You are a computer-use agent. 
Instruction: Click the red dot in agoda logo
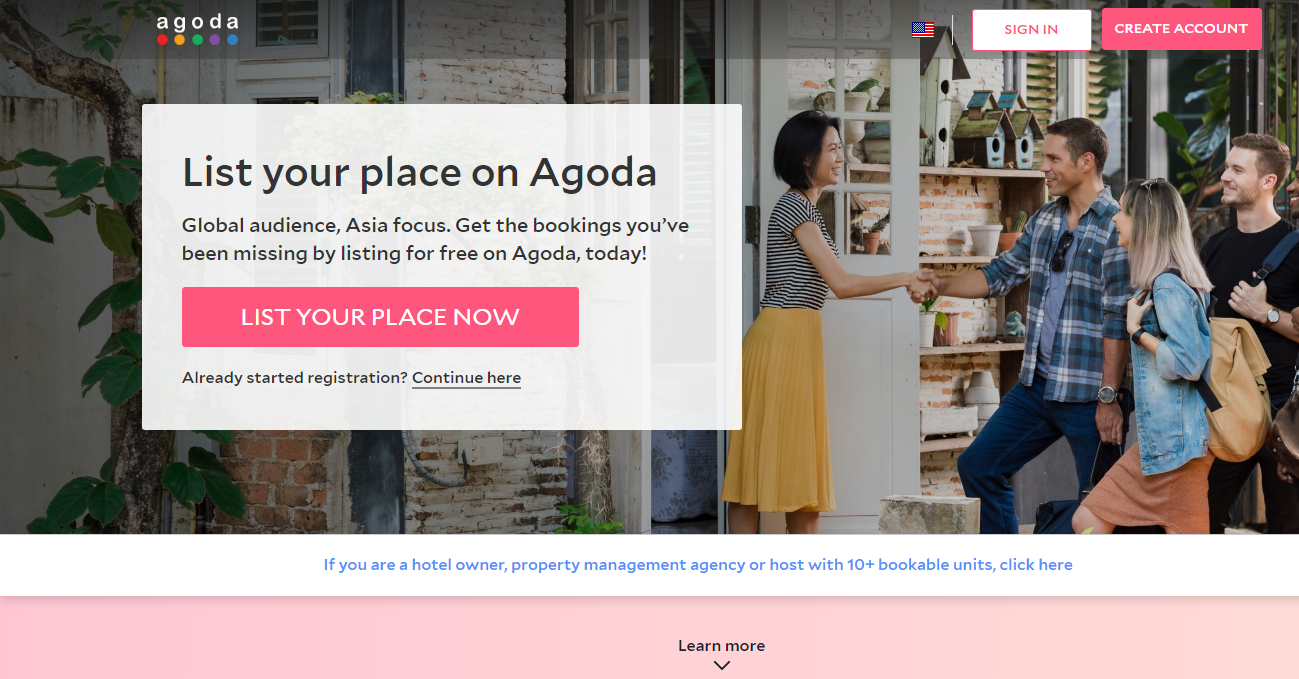[162, 40]
